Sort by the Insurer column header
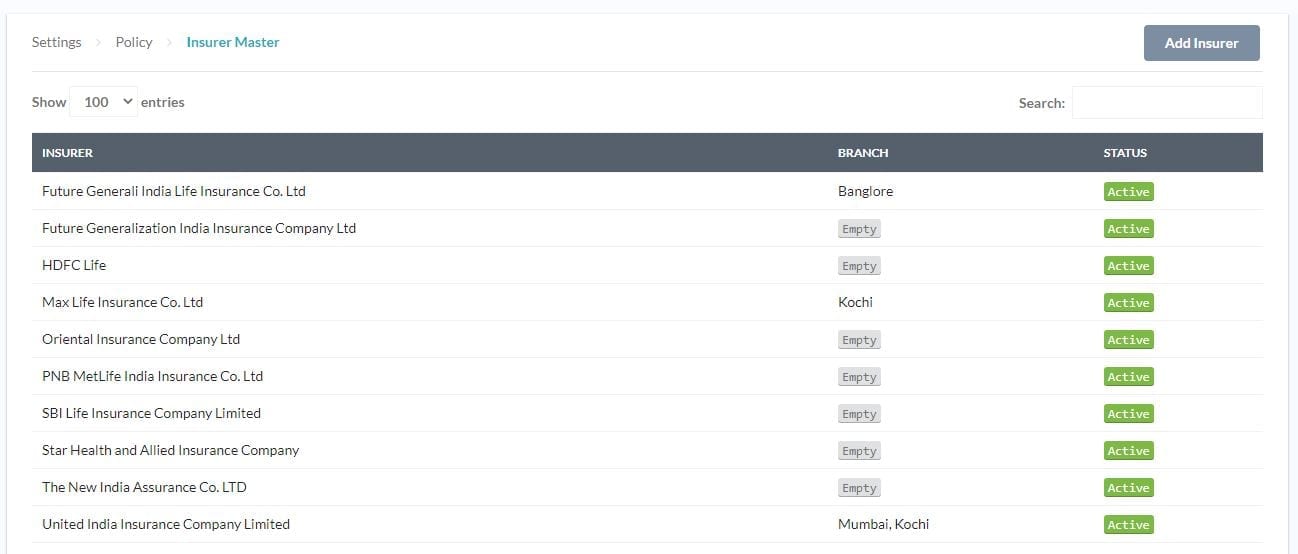The height and width of the screenshot is (554, 1298). tap(68, 153)
